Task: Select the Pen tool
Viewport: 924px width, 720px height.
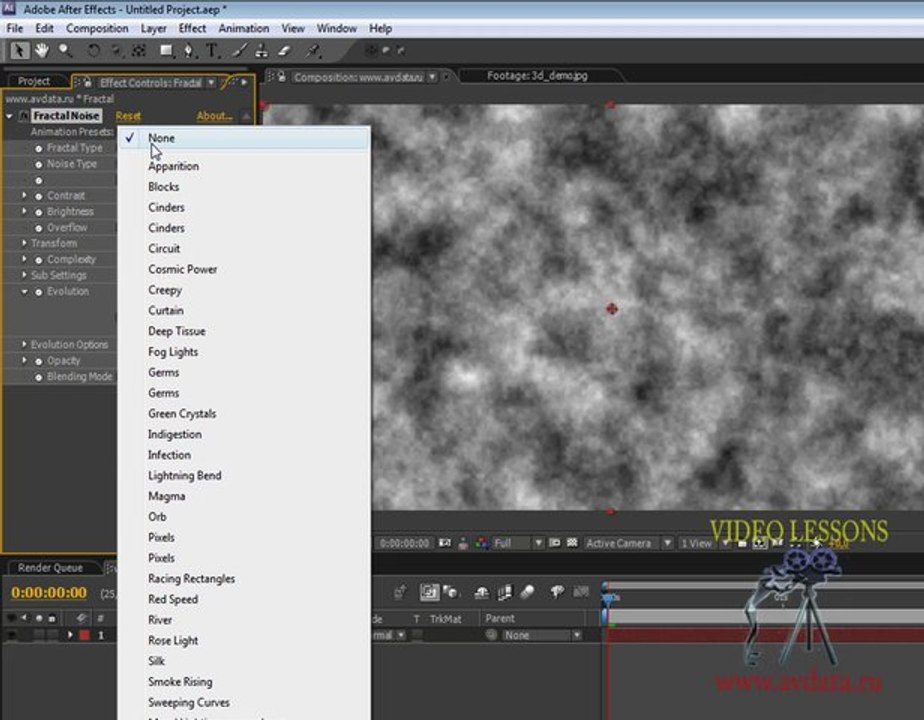Action: tap(189, 51)
